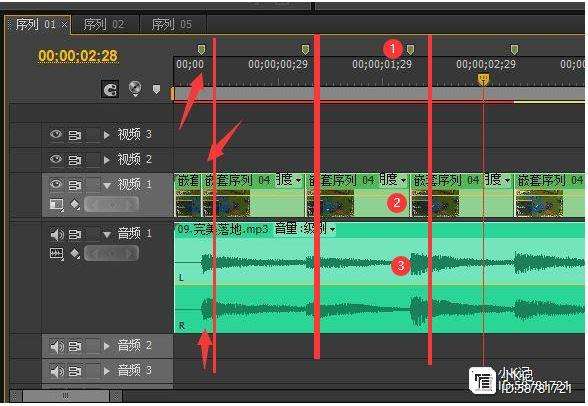This screenshot has width=588, height=406.
Task: Mute 音频 2 track with the speaker icon
Action: pos(57,346)
